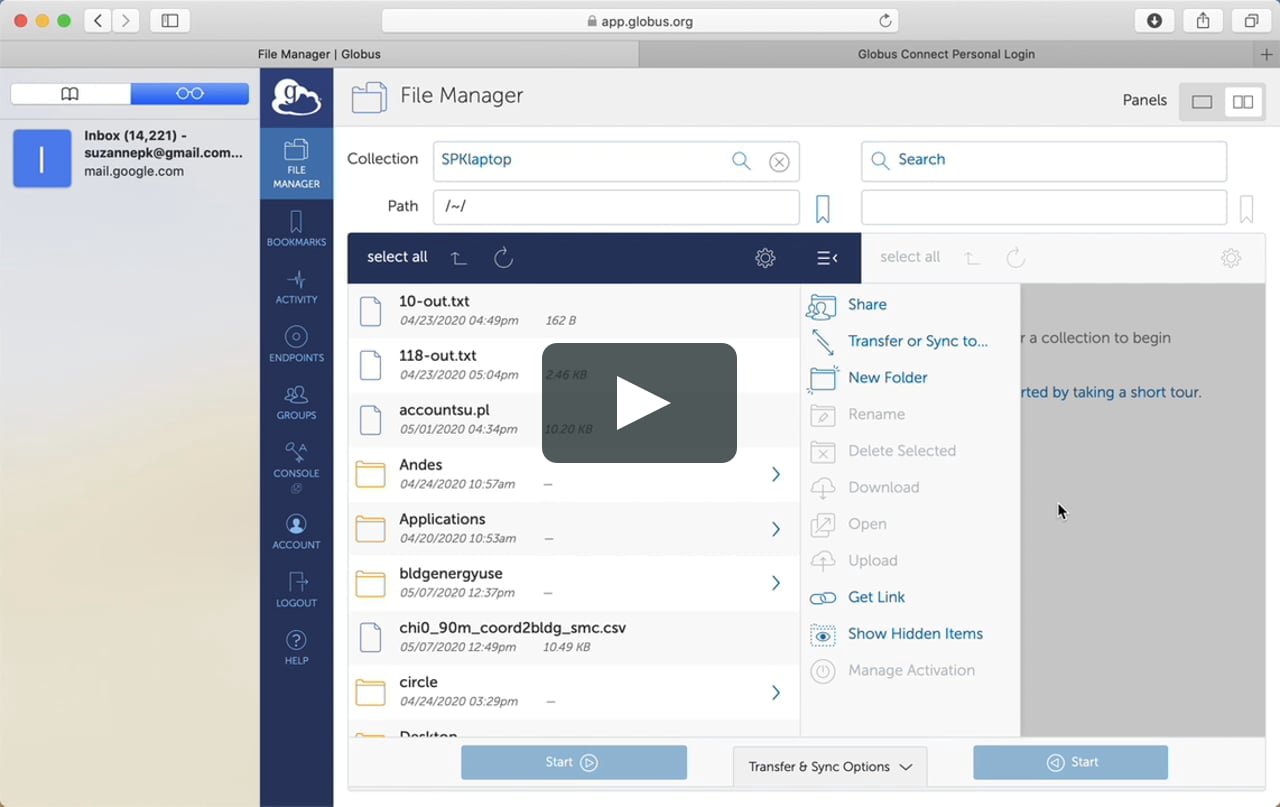
Task: Select chi0_90m_coord2bldg_smc.csv file
Action: (574, 637)
